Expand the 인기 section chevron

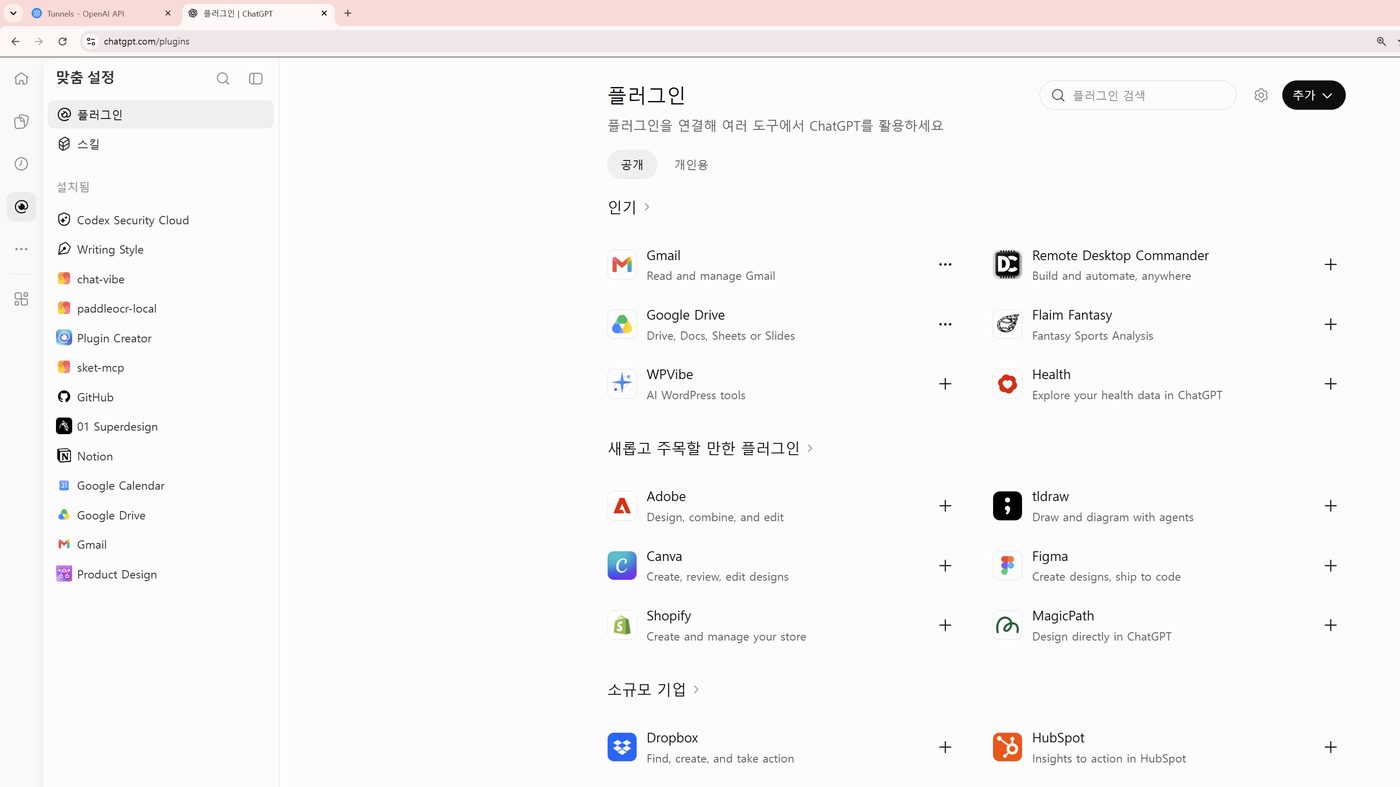(x=647, y=207)
